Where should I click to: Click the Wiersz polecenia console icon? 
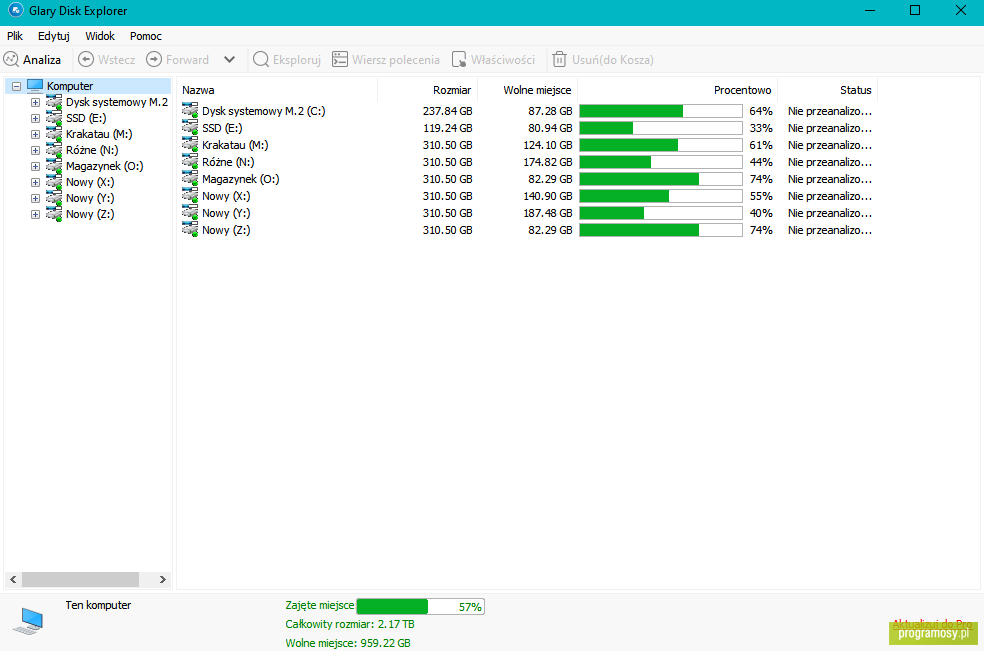(340, 60)
